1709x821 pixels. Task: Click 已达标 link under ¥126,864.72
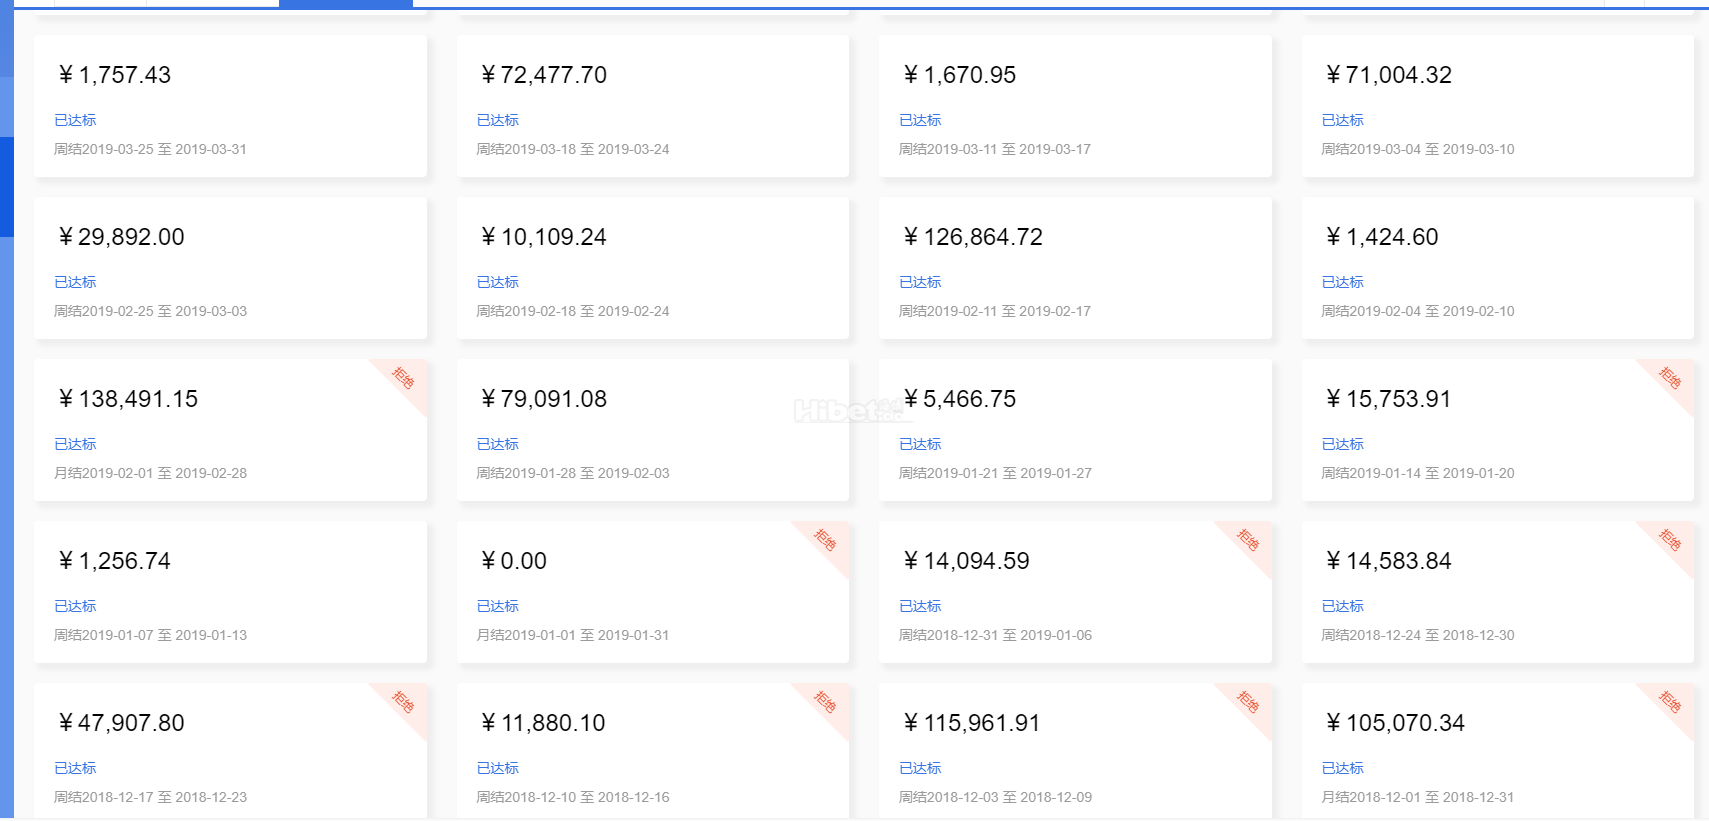tap(920, 282)
